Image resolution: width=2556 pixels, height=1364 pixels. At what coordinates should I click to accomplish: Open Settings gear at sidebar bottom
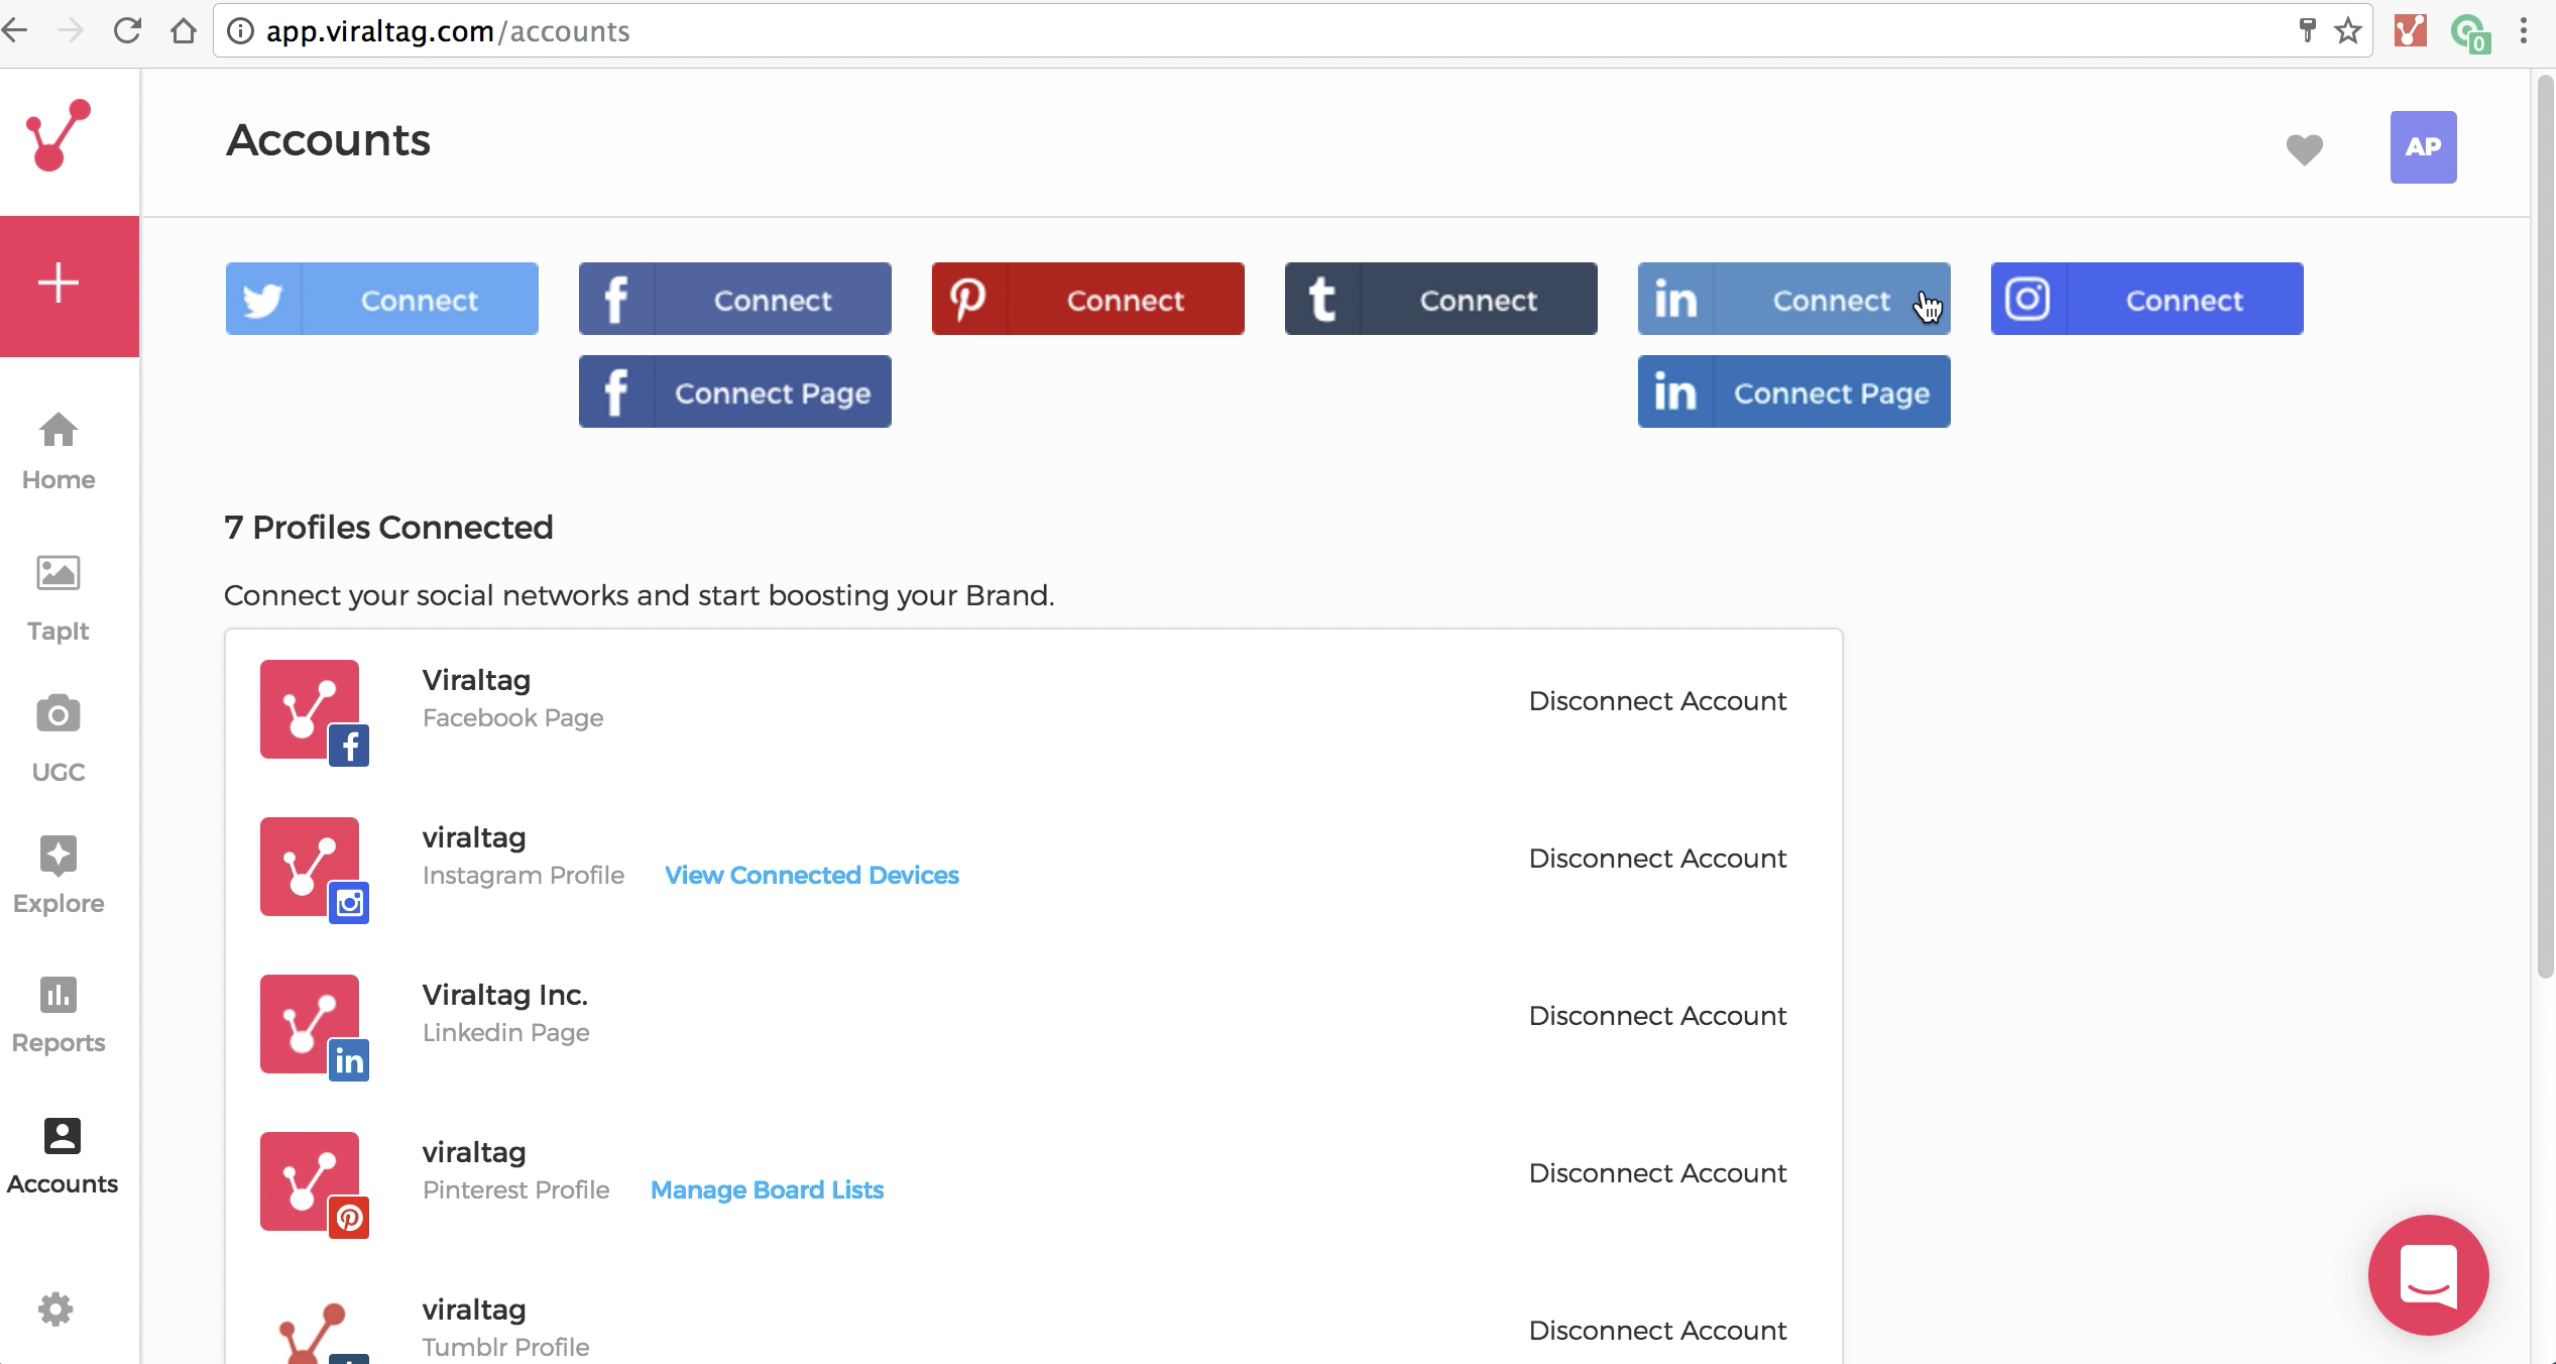tap(57, 1308)
